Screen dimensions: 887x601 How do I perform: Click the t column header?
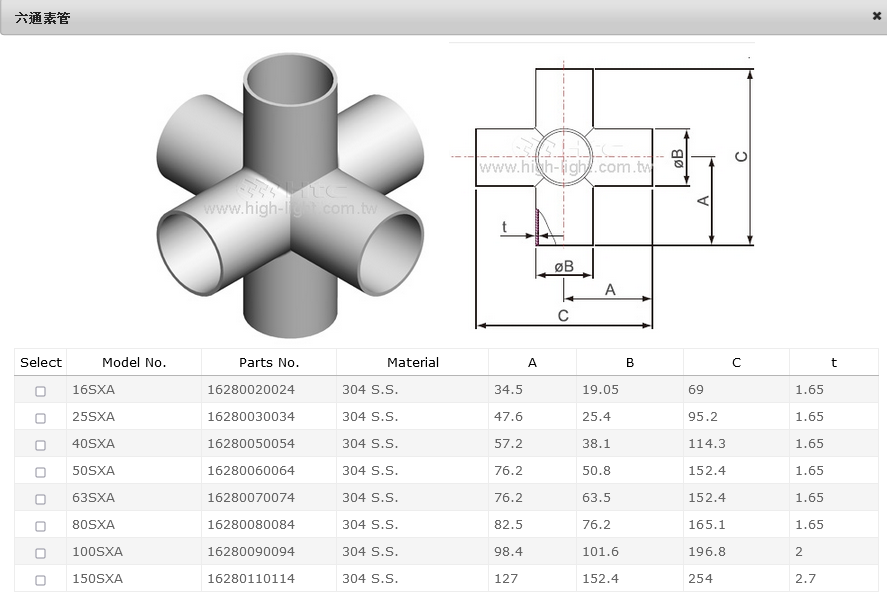[x=833, y=363]
